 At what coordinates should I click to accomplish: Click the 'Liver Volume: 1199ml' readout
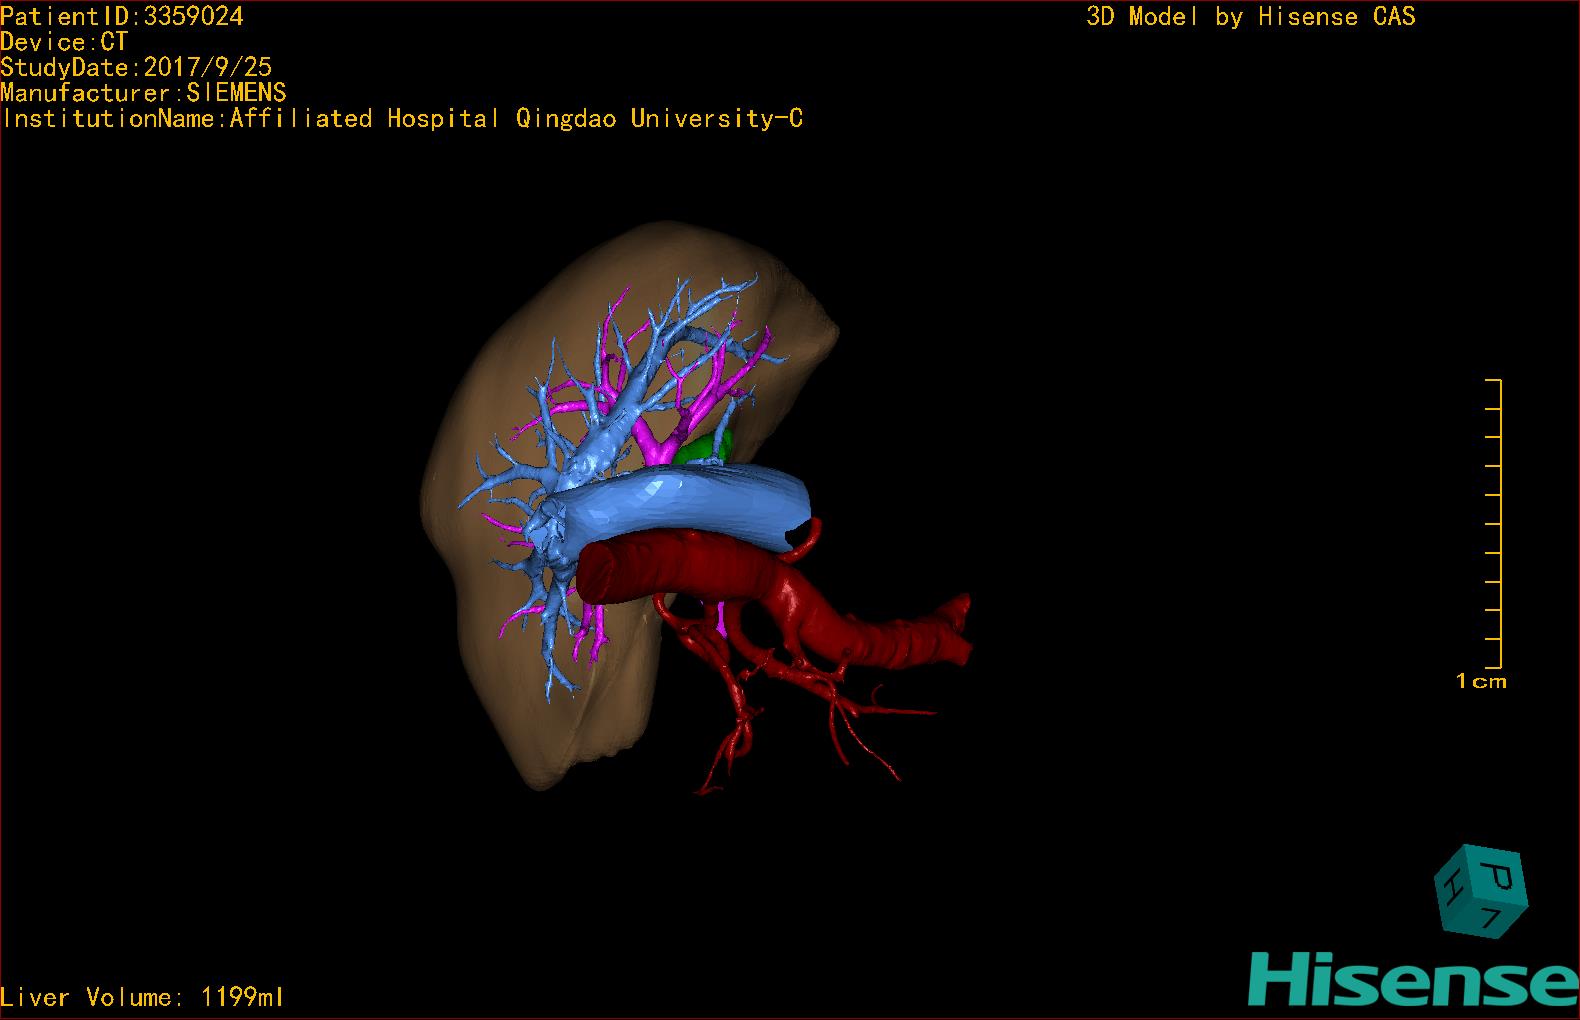(143, 997)
